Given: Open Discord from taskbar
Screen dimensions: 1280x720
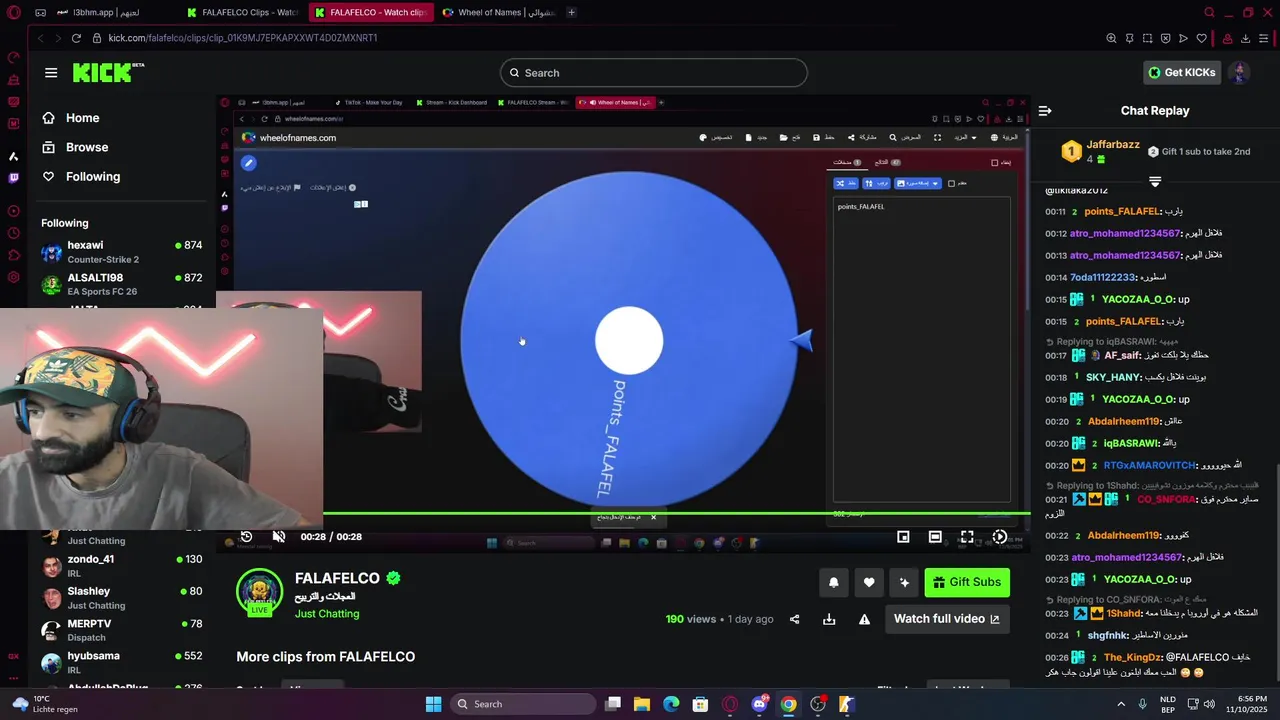Looking at the screenshot, I should (759, 704).
